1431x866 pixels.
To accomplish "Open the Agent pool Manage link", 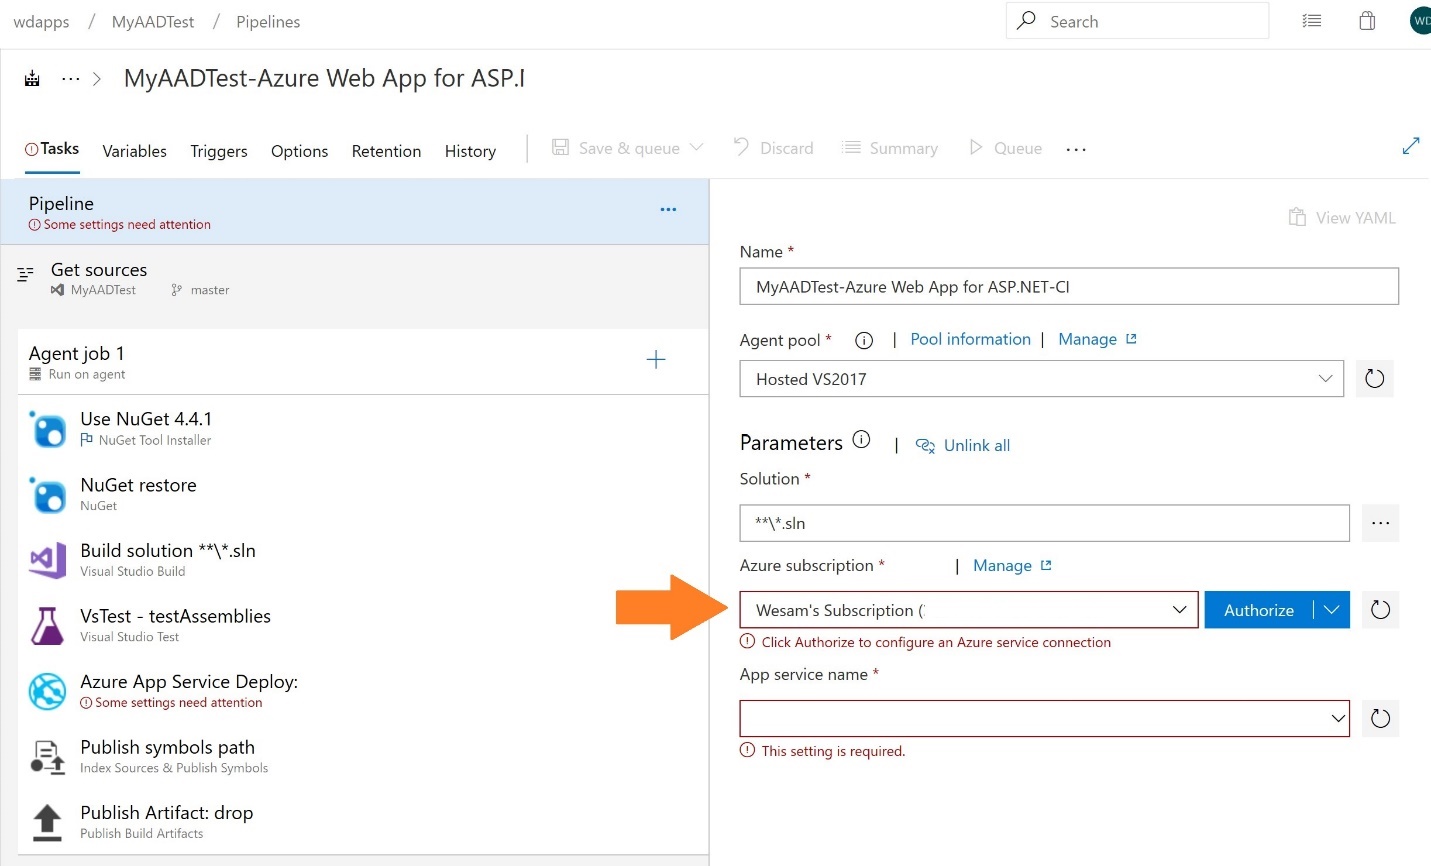I will click(1097, 339).
